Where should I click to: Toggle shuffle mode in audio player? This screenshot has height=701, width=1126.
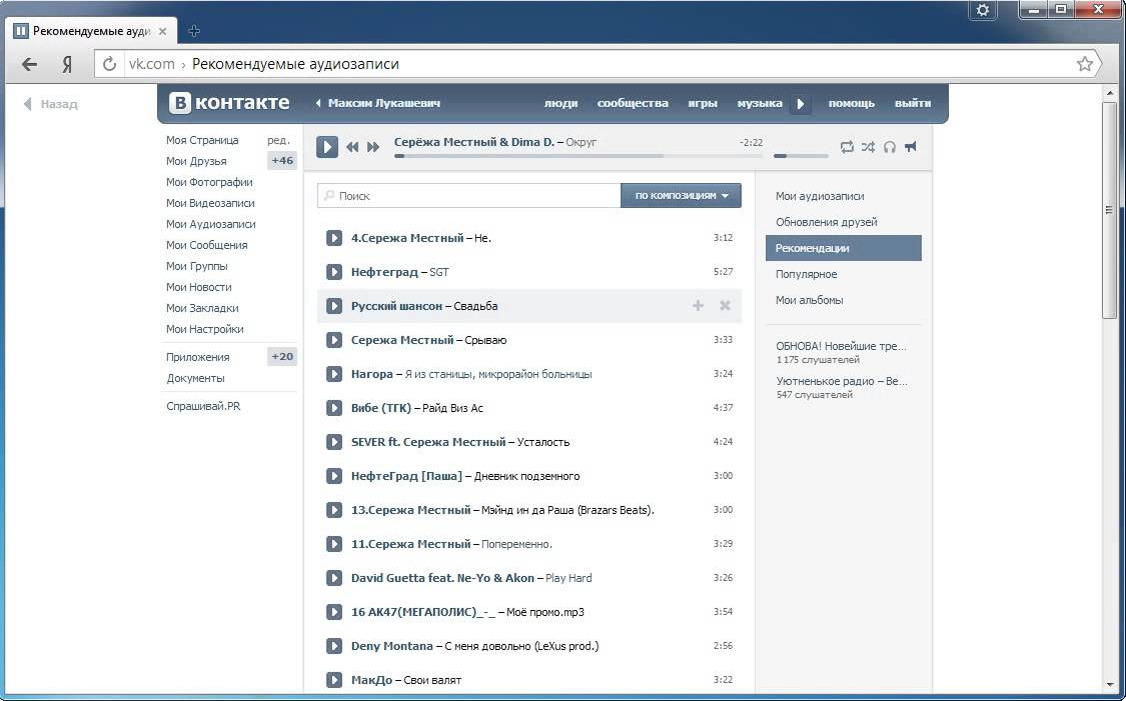tap(868, 147)
